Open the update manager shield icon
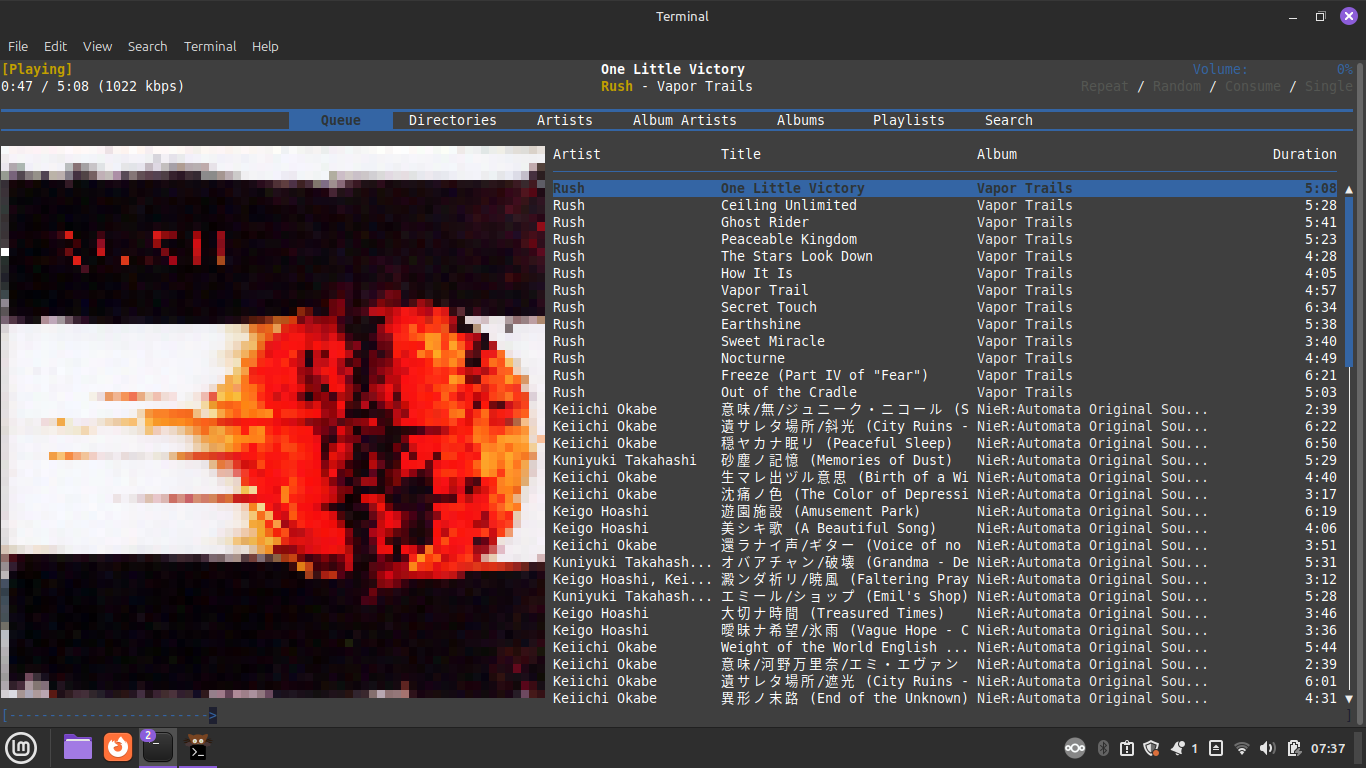Image resolution: width=1366 pixels, height=768 pixels. (1151, 748)
